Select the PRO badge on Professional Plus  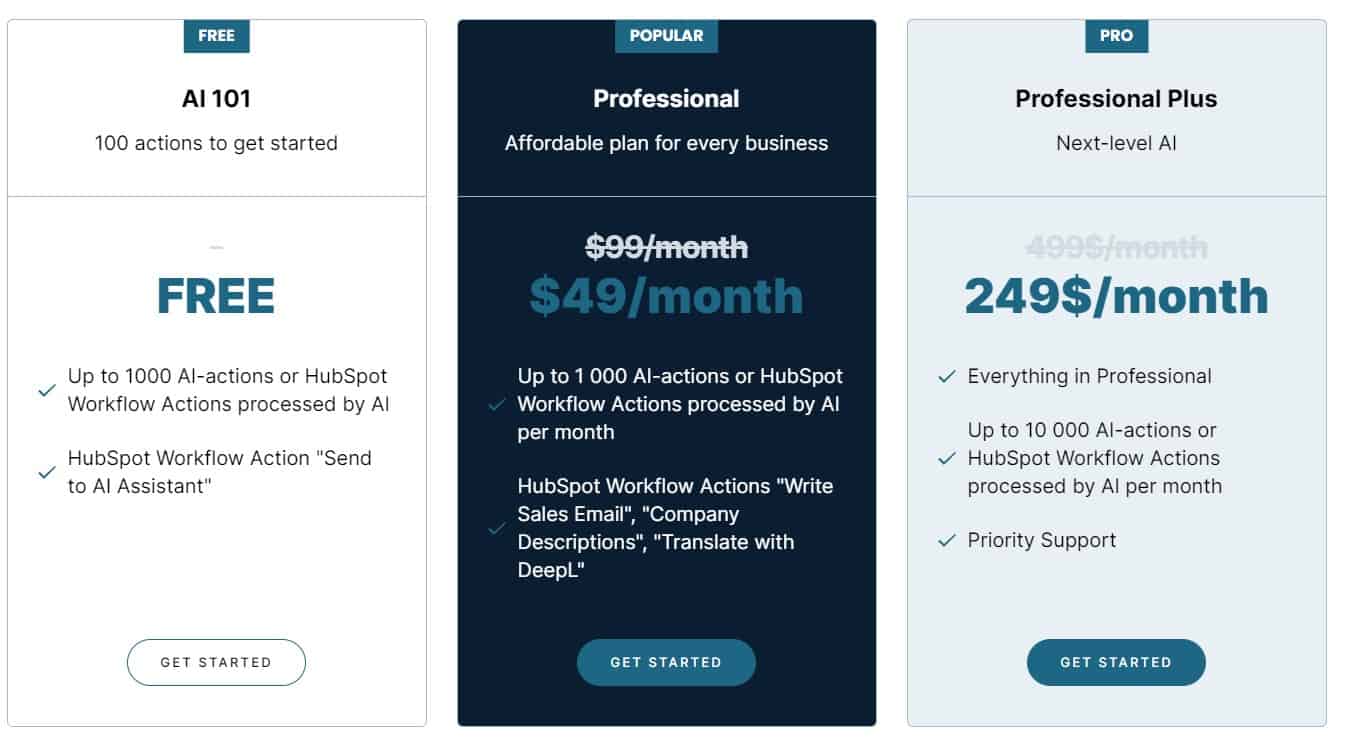[1116, 35]
